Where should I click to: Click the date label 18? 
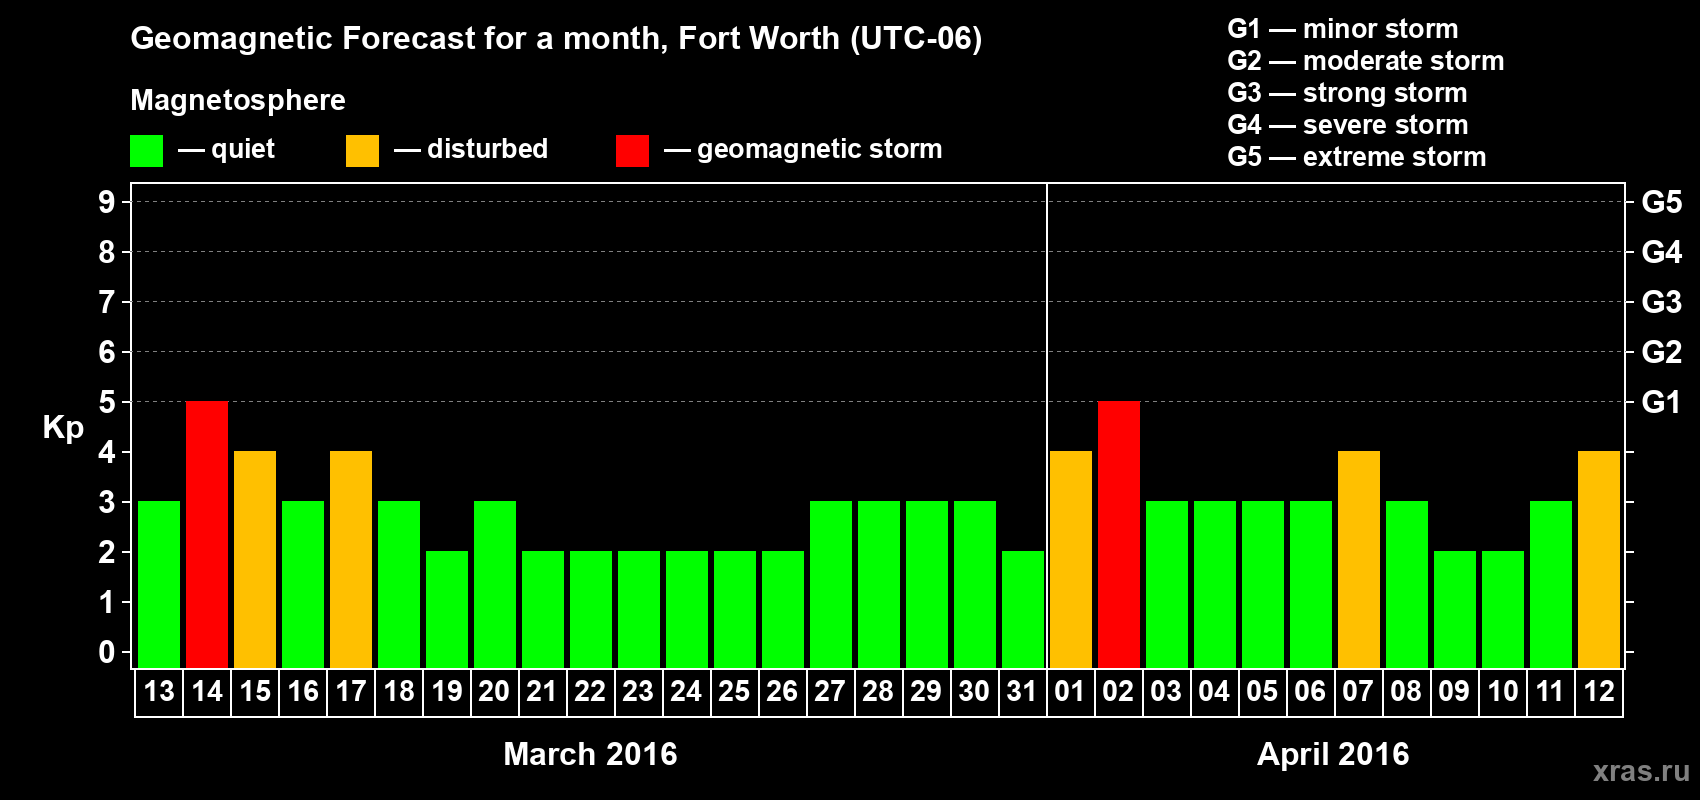coord(399,691)
